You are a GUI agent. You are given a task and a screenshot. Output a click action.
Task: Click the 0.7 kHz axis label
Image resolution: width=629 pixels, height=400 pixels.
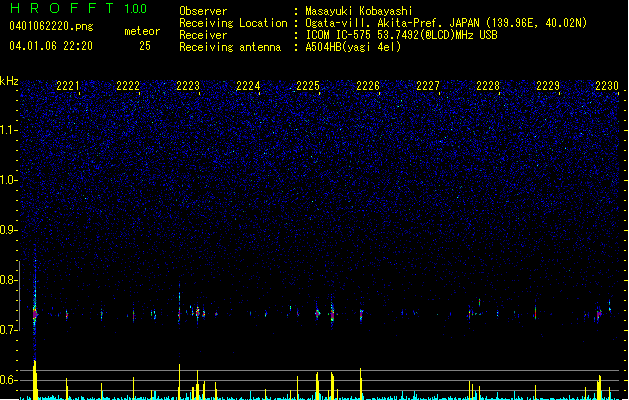coord(9,330)
